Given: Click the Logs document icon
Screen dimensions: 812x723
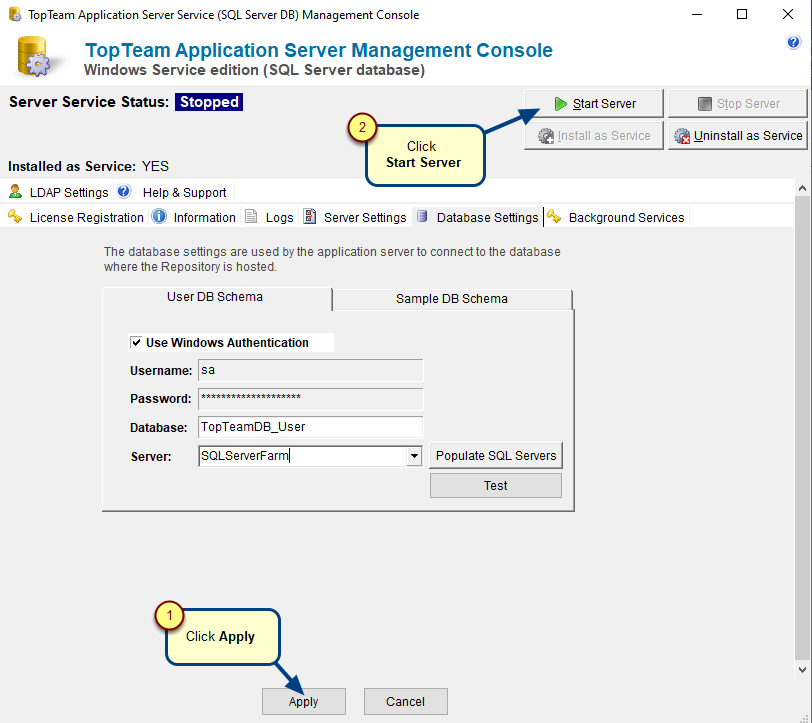Looking at the screenshot, I should (251, 216).
